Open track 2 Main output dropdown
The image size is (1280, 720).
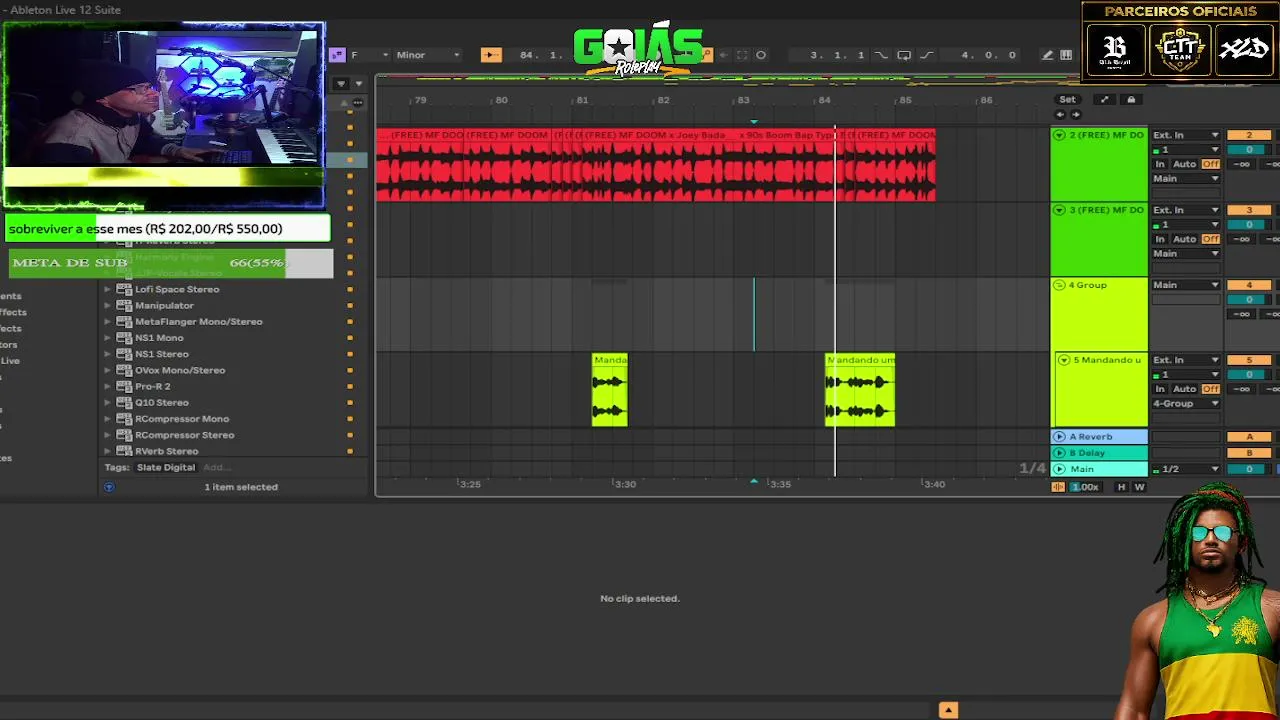pos(1186,179)
